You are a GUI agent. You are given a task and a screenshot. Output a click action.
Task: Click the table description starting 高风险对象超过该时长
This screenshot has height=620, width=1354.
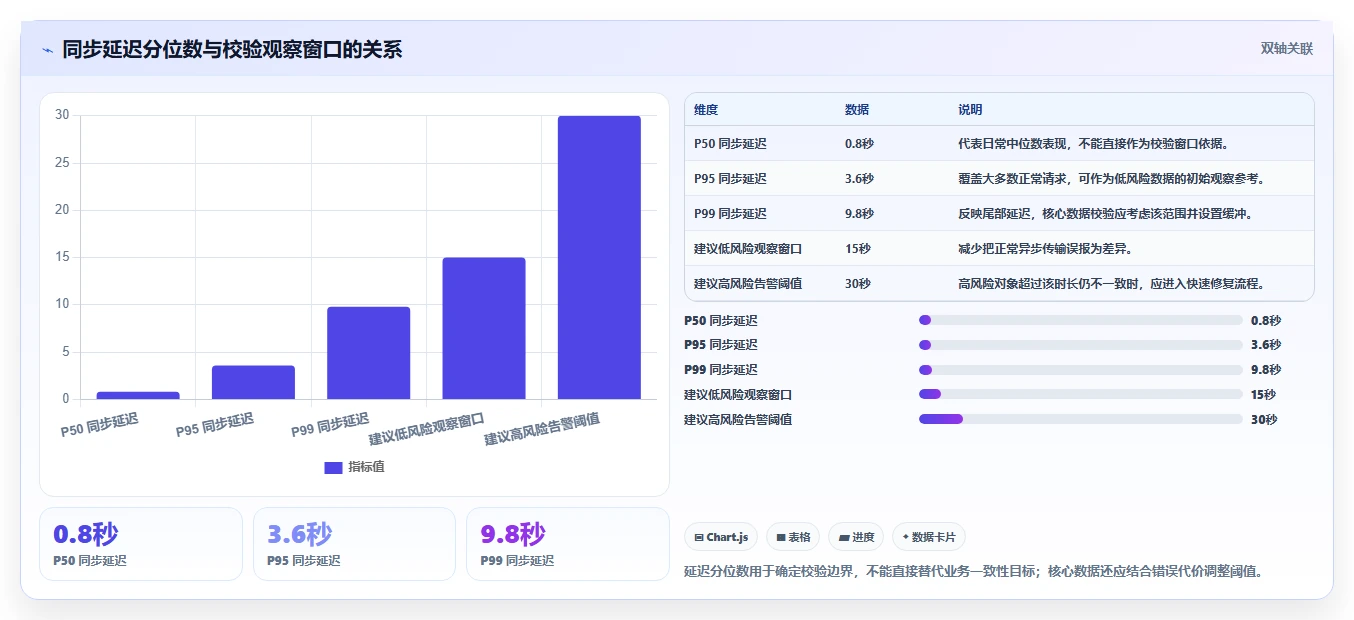(1111, 283)
